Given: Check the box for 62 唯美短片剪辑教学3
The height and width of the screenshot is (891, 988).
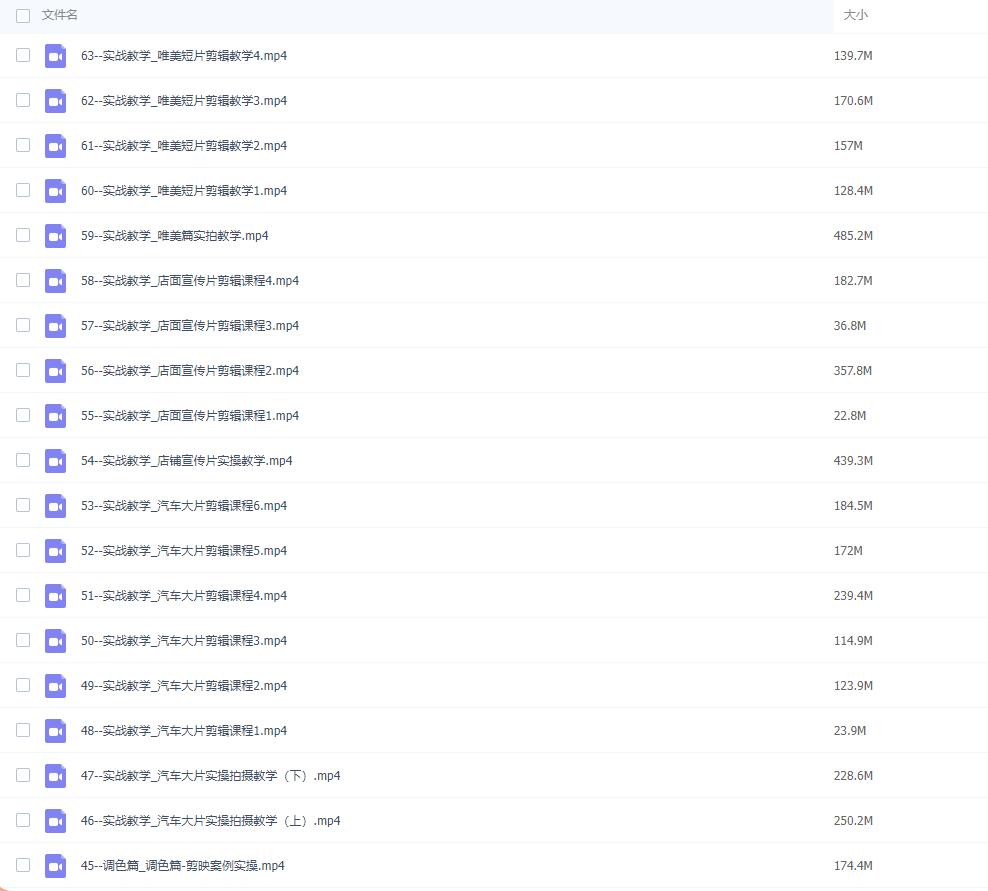Looking at the screenshot, I should point(23,101).
